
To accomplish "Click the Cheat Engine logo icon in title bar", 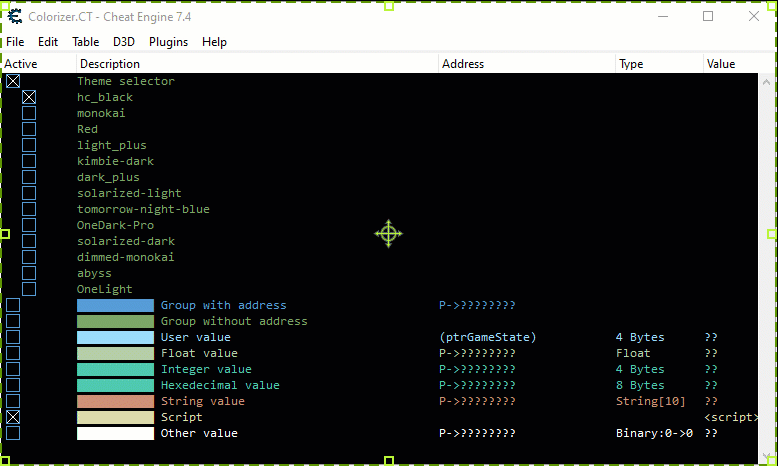I will click(15, 16).
